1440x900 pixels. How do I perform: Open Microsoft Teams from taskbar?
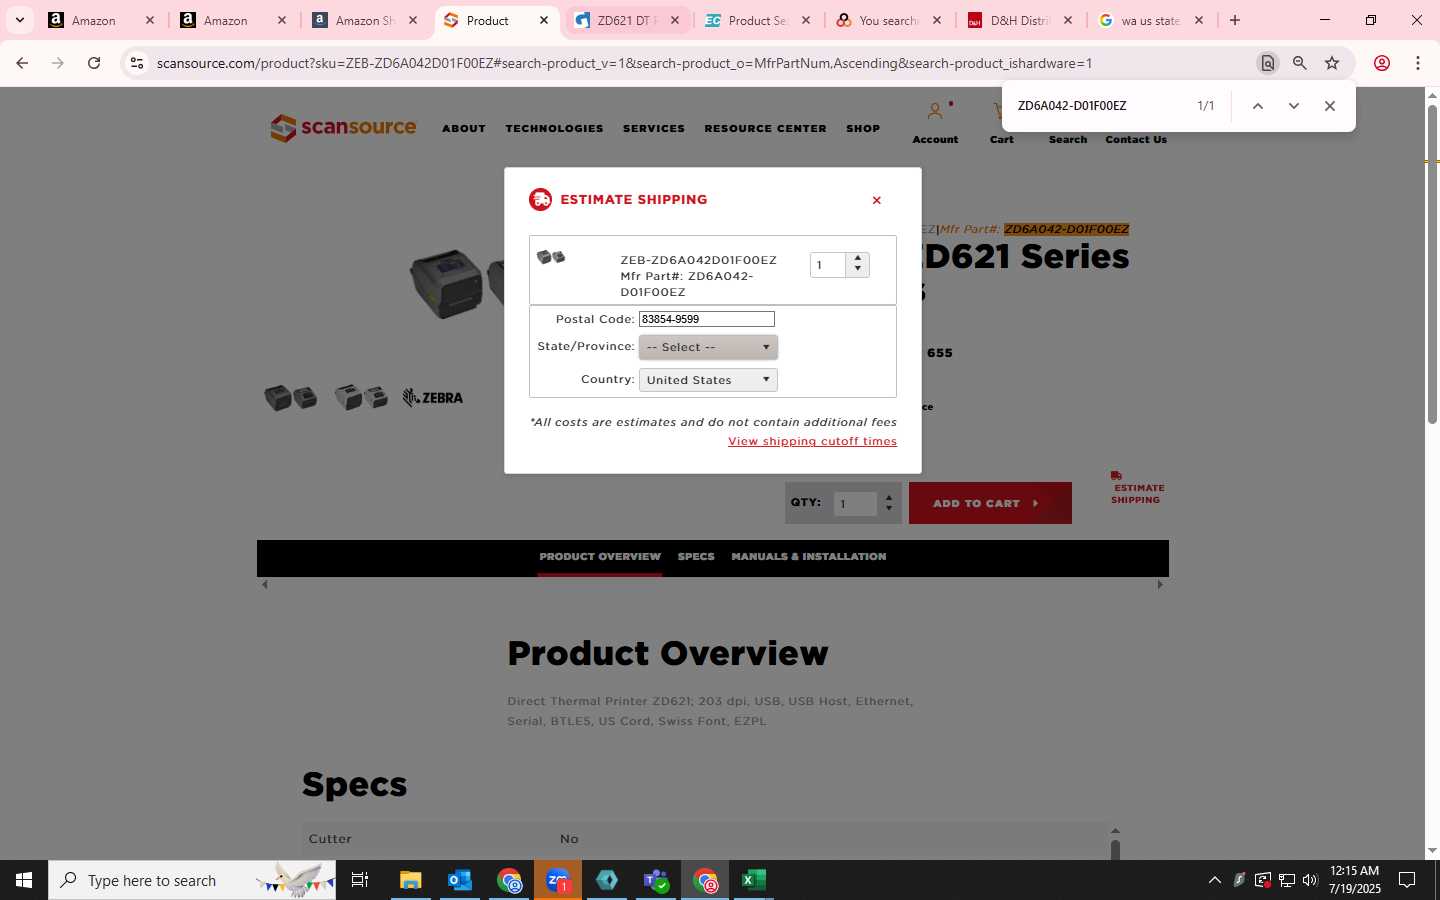656,880
